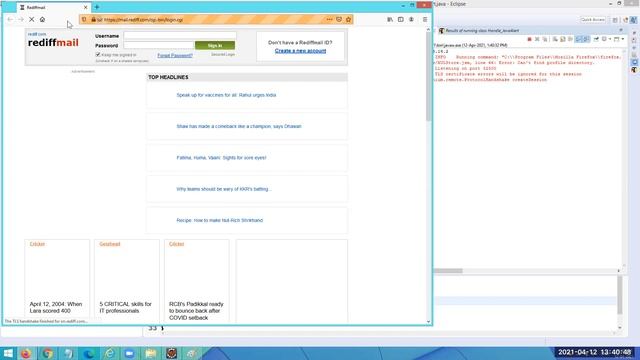
Task: Open Windows Start button
Action: 8,353
